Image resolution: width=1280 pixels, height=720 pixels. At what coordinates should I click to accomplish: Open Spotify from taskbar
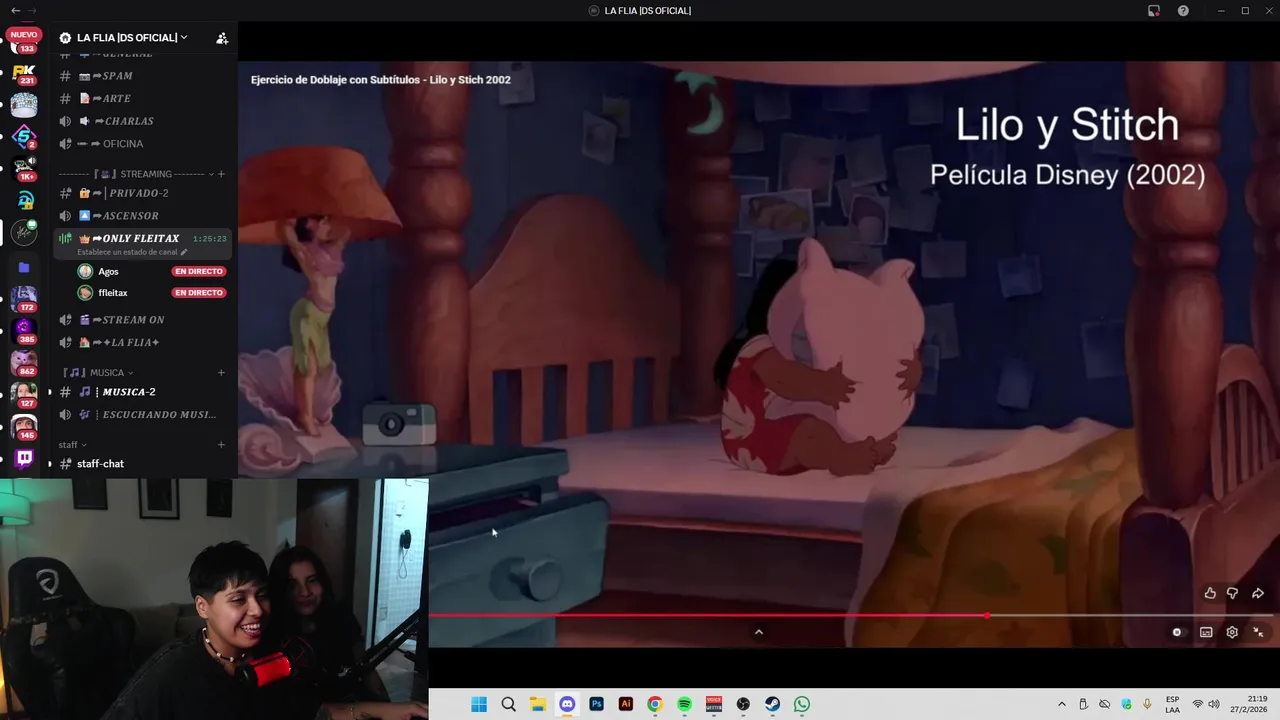pos(684,704)
